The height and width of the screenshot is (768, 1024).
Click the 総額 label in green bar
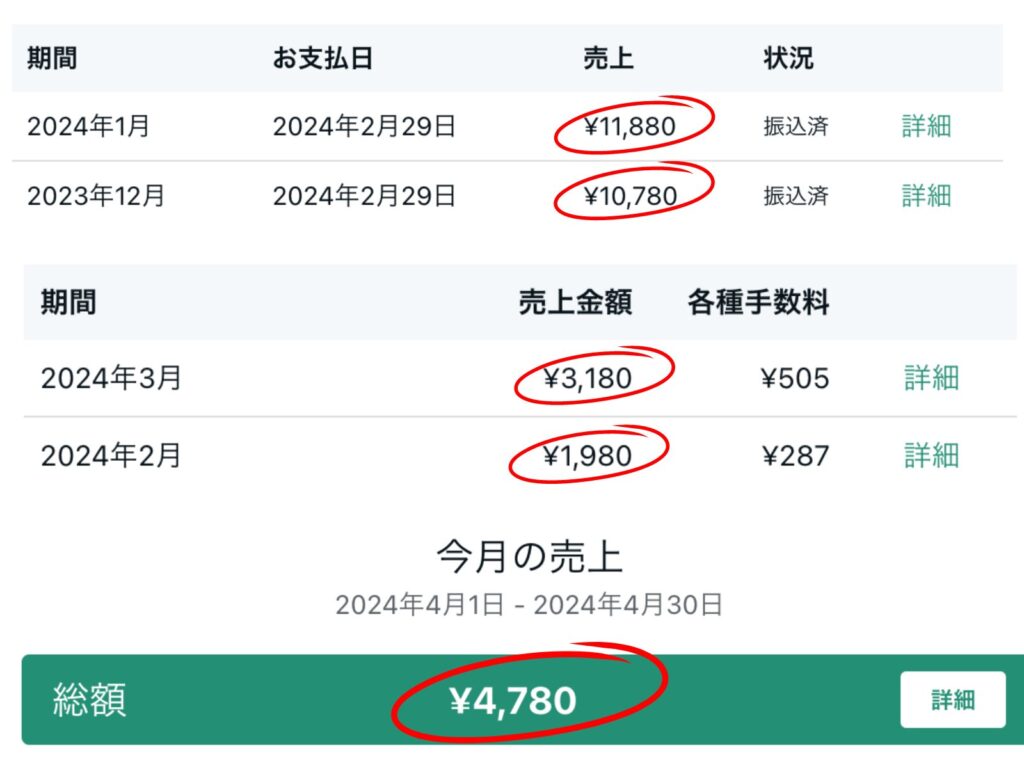[89, 699]
